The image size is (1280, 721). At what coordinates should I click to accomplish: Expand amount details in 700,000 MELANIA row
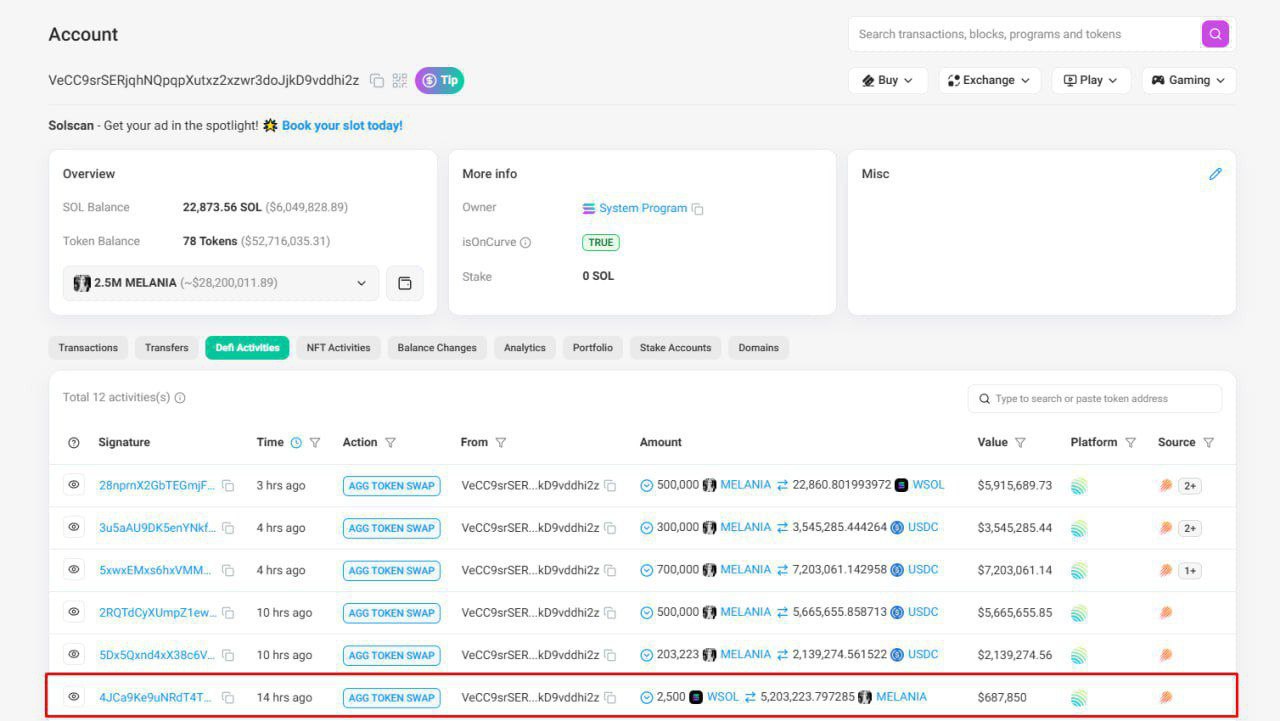(x=646, y=571)
